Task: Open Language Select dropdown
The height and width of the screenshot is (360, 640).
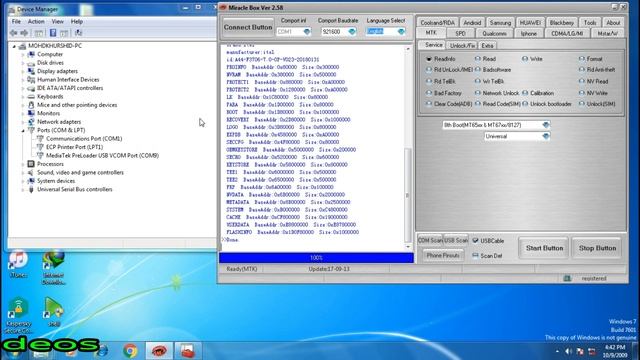Action: coord(401,31)
